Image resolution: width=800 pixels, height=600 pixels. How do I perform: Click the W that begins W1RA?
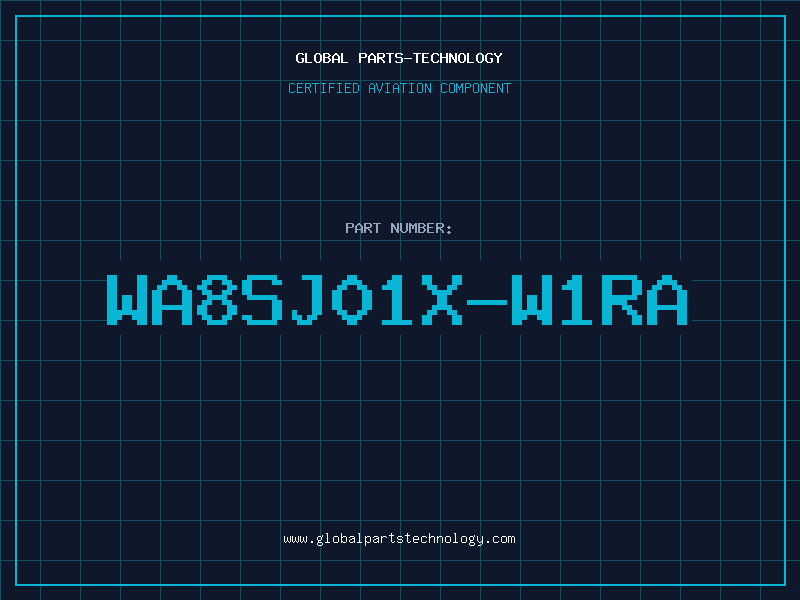pos(532,300)
